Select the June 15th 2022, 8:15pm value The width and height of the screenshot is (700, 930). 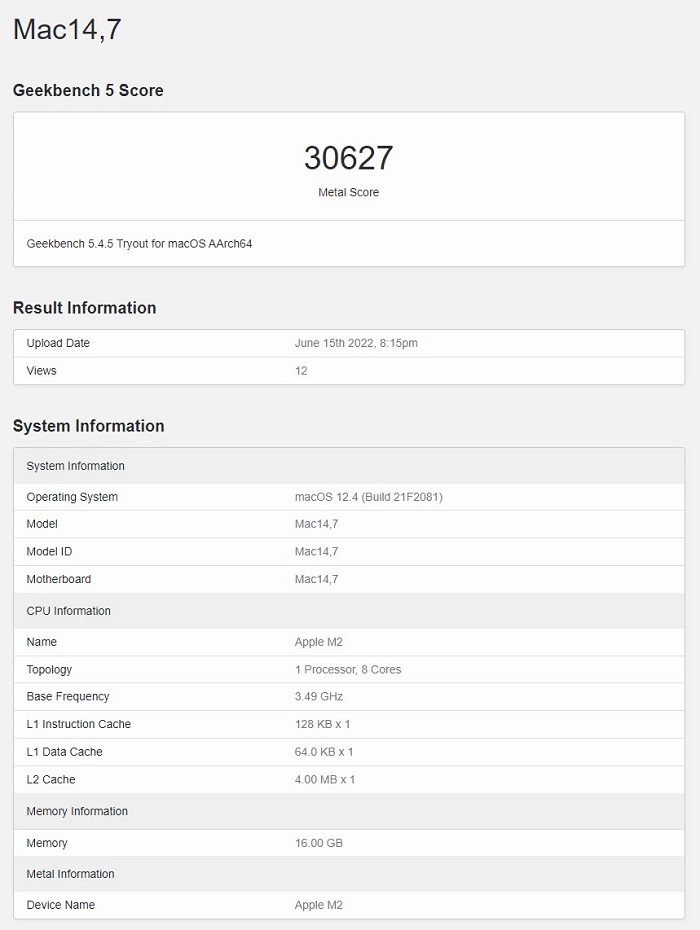point(356,343)
